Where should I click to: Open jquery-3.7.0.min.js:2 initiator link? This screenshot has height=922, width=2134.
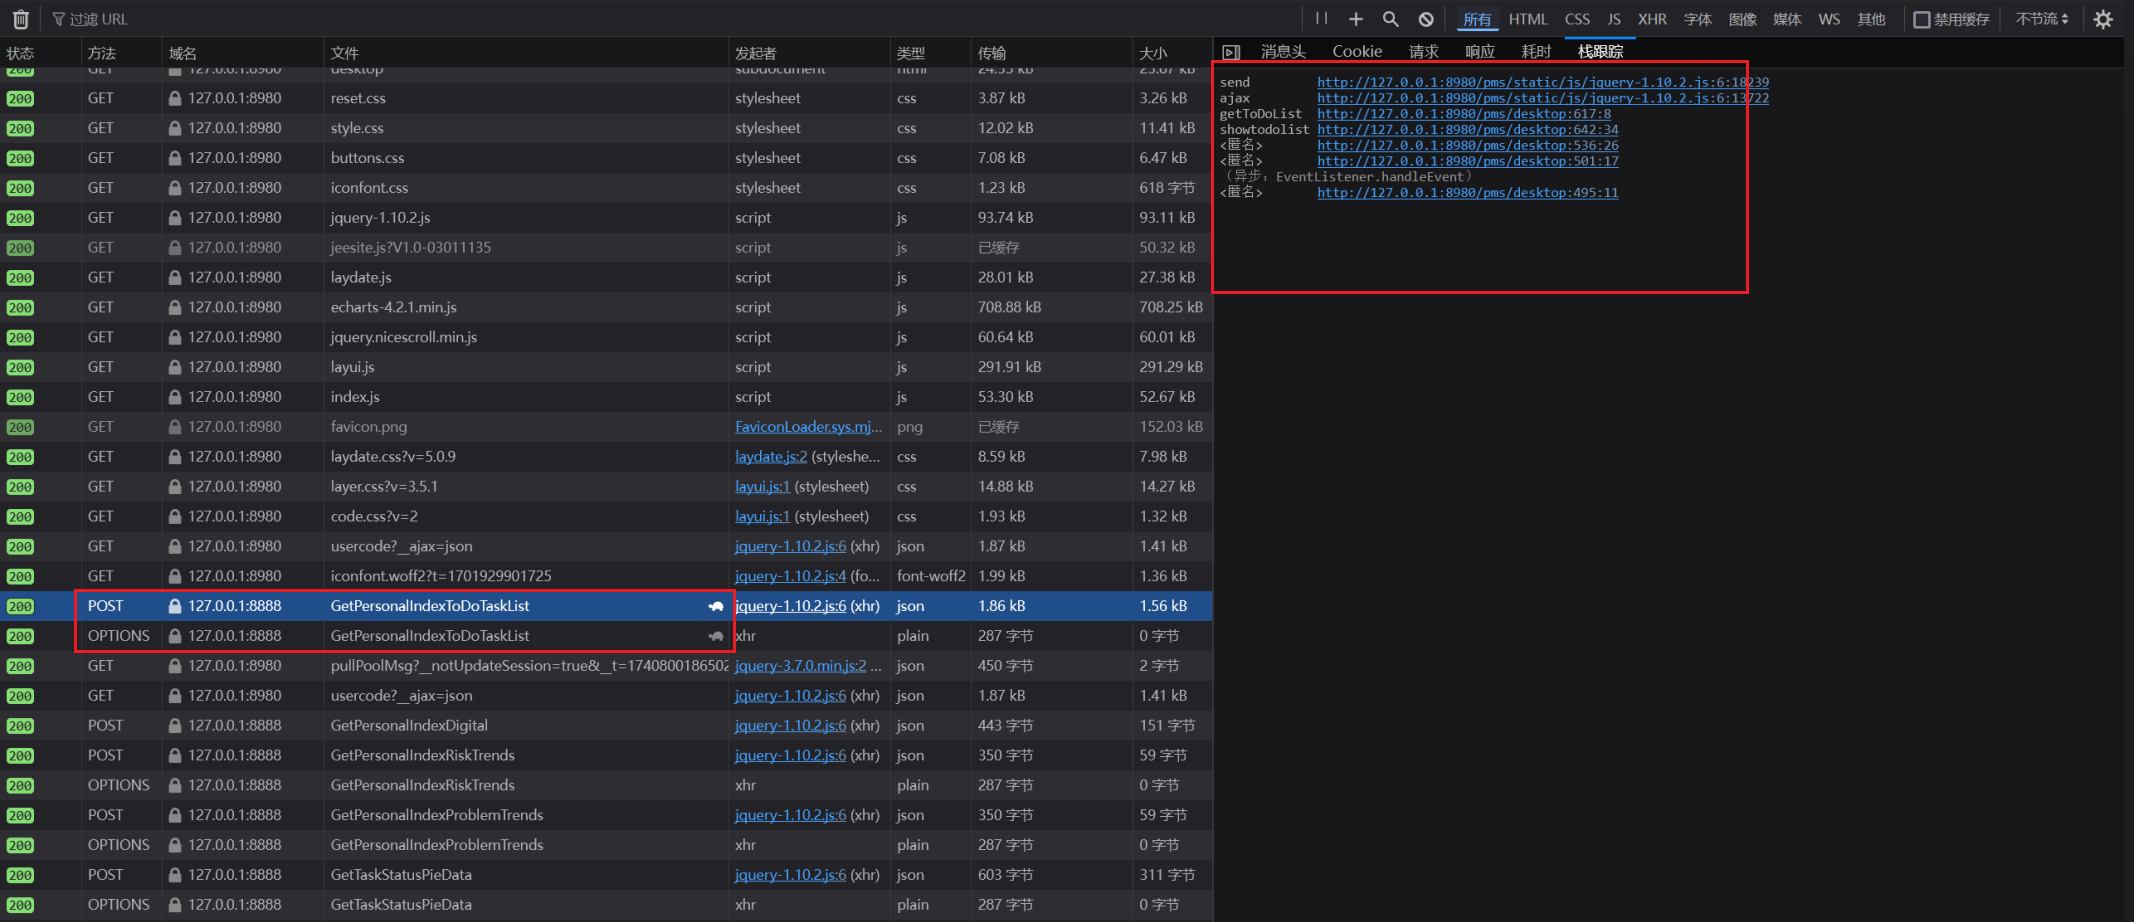pos(800,666)
